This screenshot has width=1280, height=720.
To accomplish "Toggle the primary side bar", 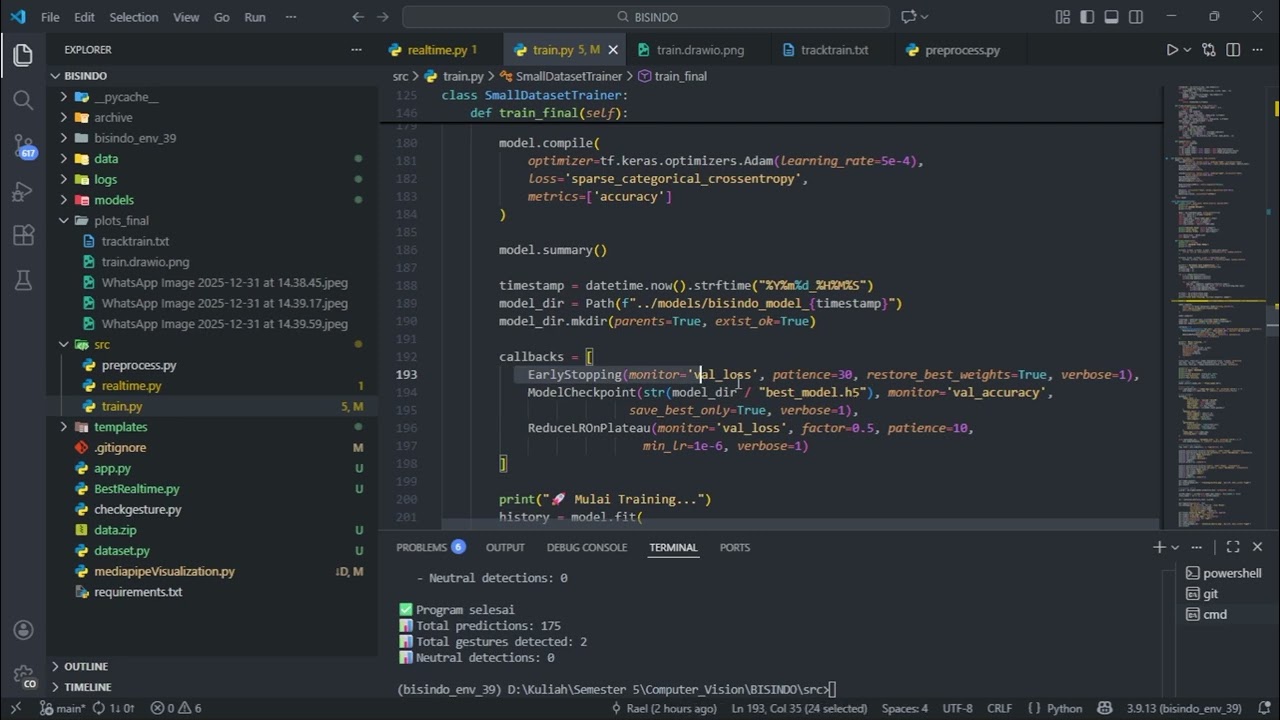I will pyautogui.click(x=1087, y=17).
